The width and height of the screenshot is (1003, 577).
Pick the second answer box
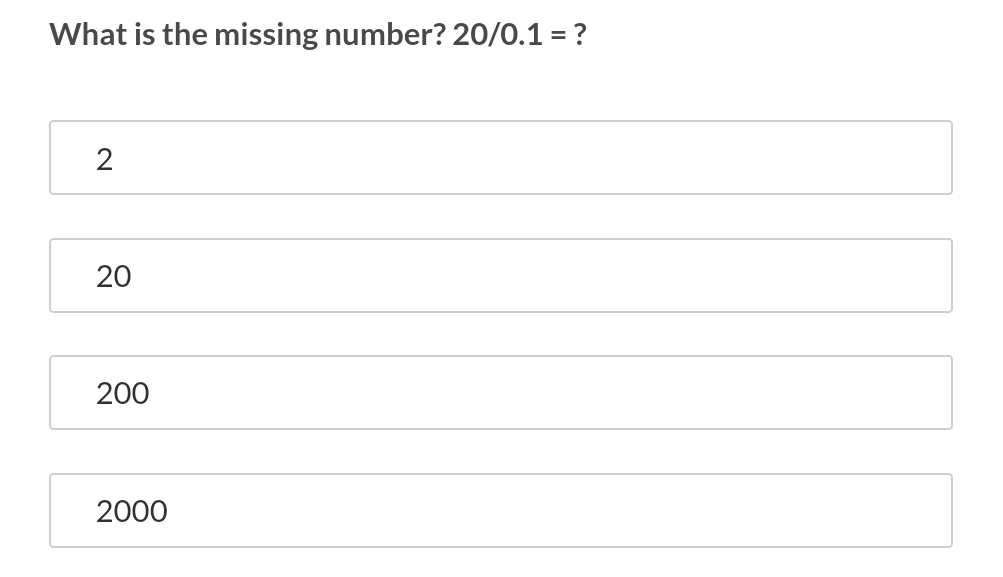(x=500, y=275)
